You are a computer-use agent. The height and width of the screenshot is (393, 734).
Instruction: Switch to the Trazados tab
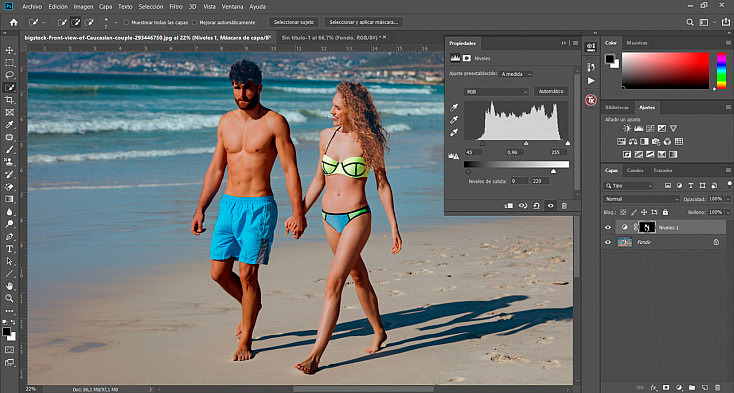663,170
